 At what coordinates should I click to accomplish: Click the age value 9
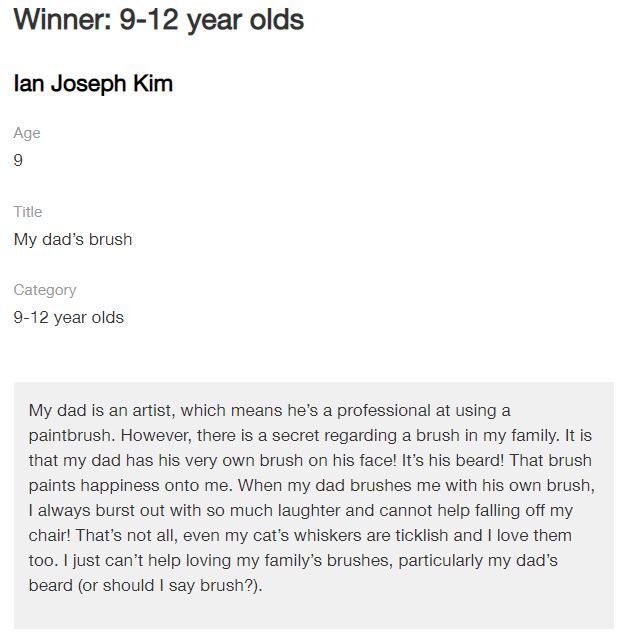click(x=18, y=160)
